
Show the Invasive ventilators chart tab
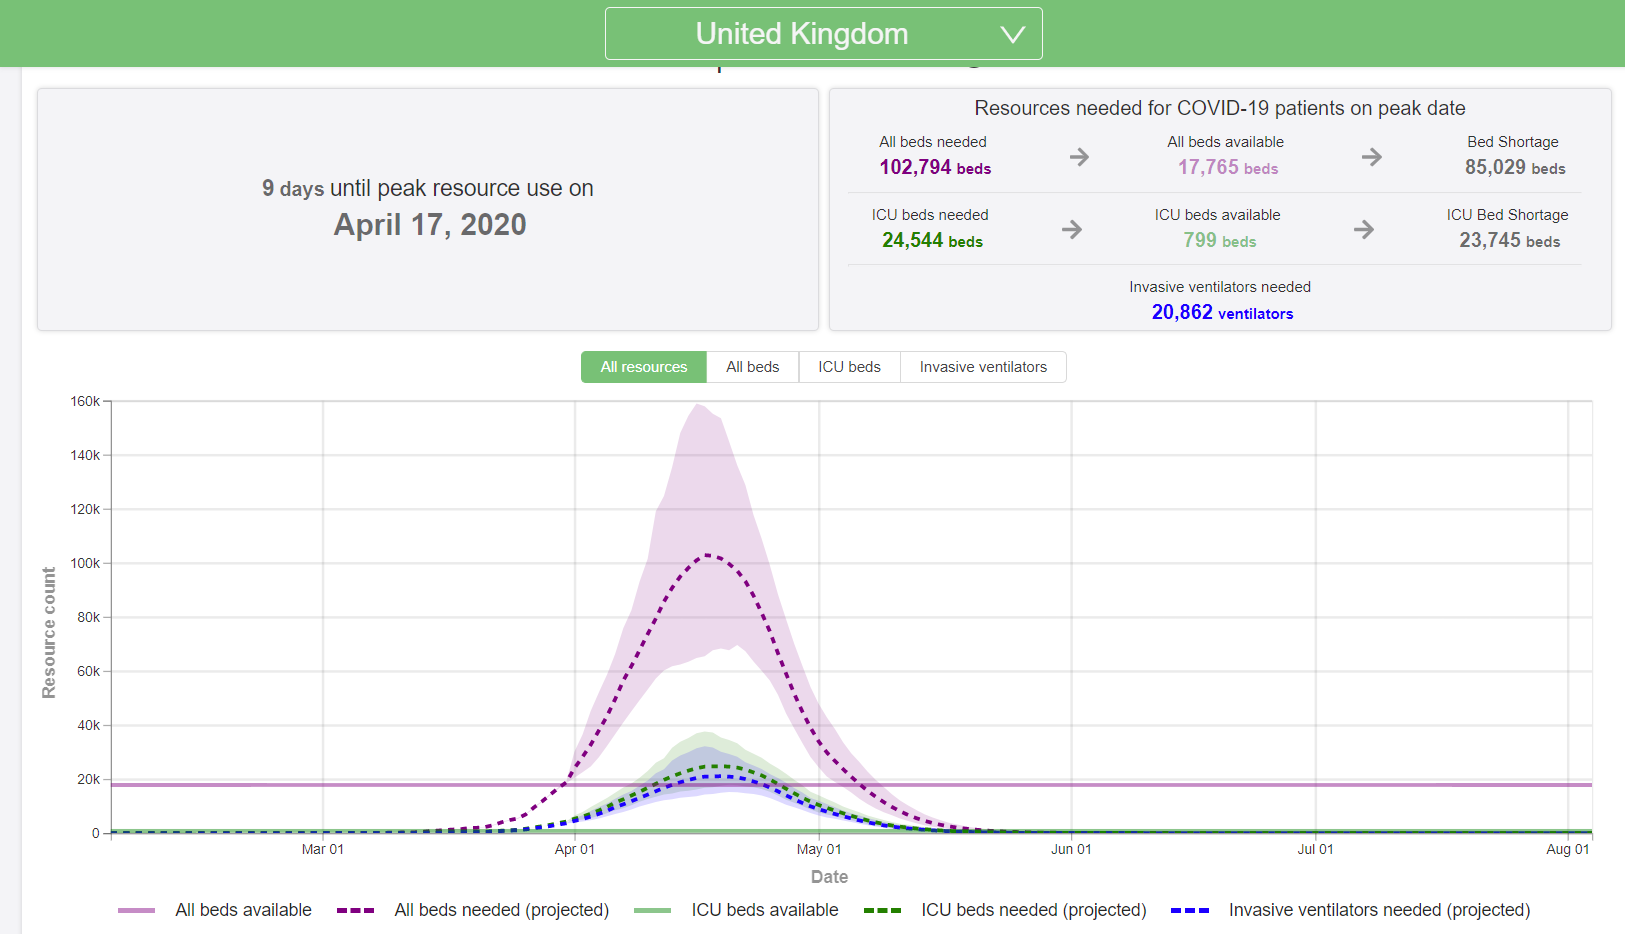983,367
